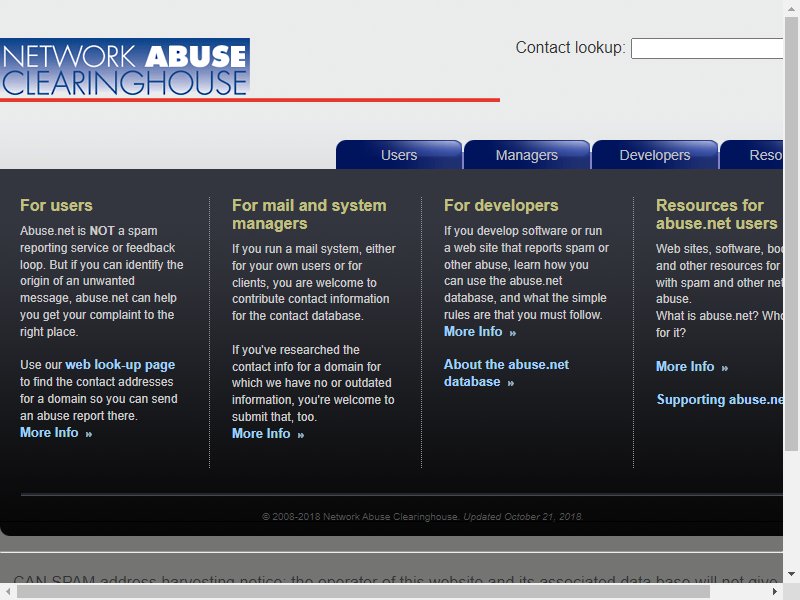This screenshot has width=800, height=600.
Task: Click the copyright 2008-2018 footer text
Action: [x=422, y=516]
